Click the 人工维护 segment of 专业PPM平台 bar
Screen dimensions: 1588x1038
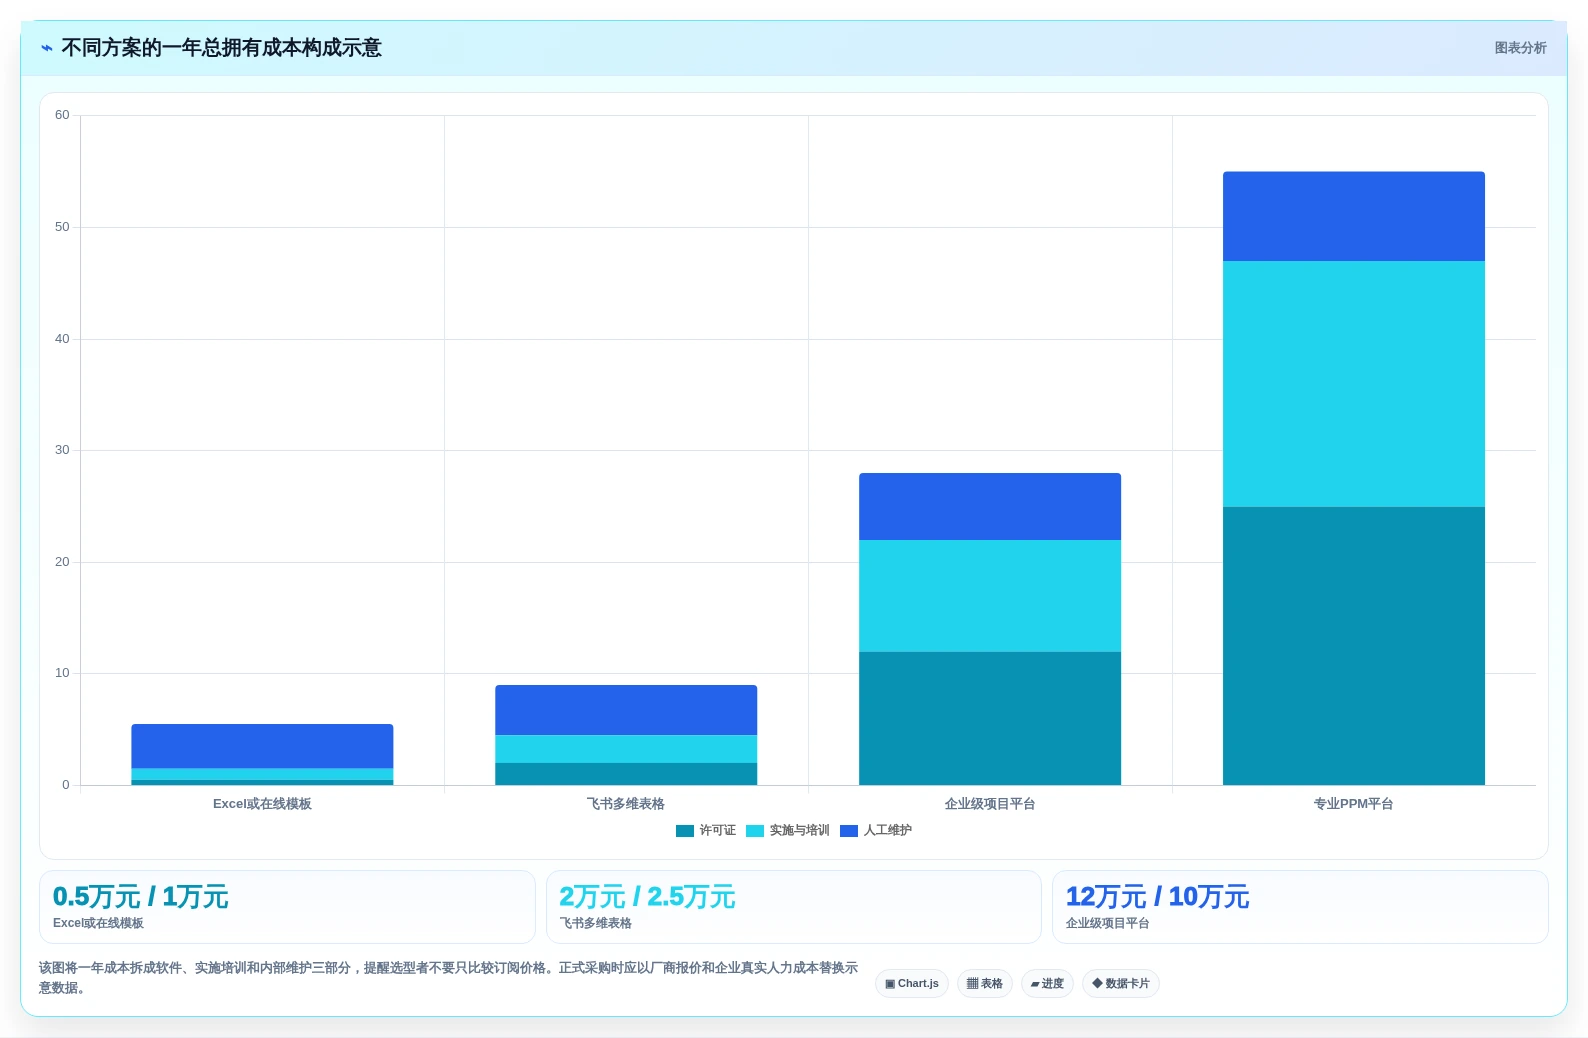(x=1354, y=216)
